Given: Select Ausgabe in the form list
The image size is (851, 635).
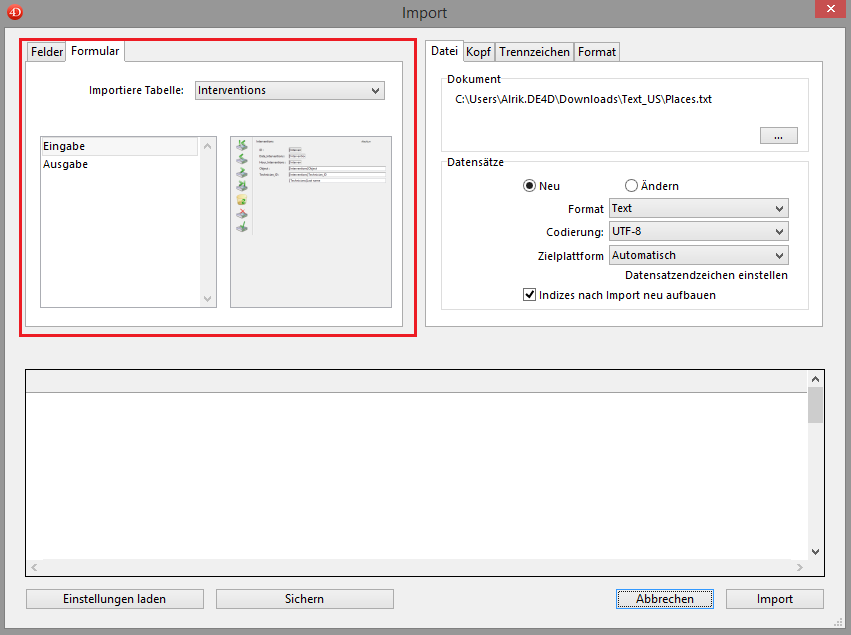Looking at the screenshot, I should click(x=66, y=164).
